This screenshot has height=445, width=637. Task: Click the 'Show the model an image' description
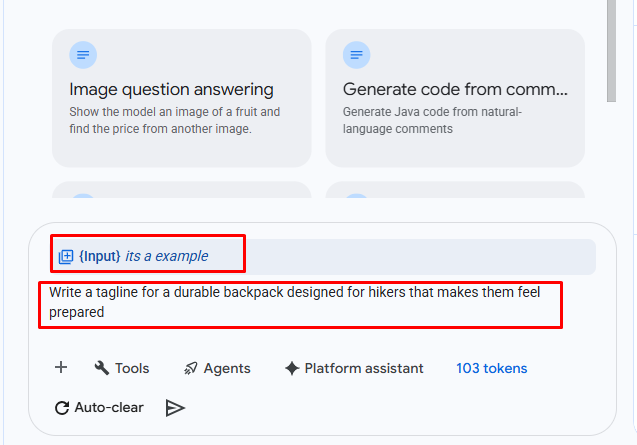[x=175, y=120]
